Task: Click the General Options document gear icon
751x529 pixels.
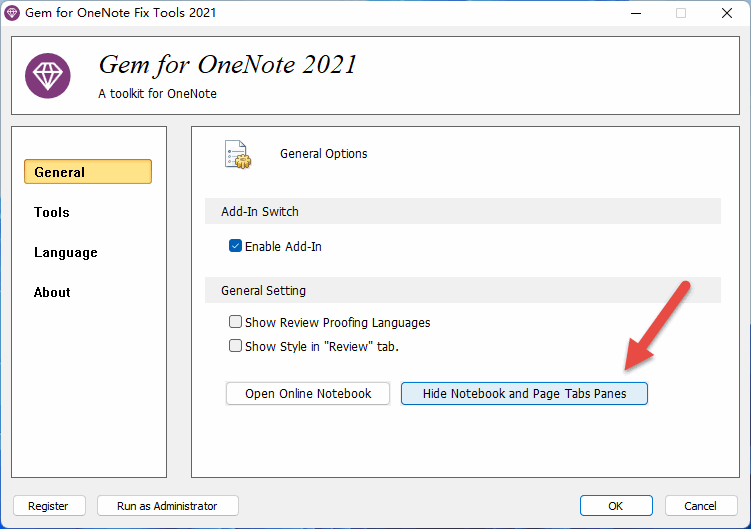Action: pyautogui.click(x=238, y=154)
